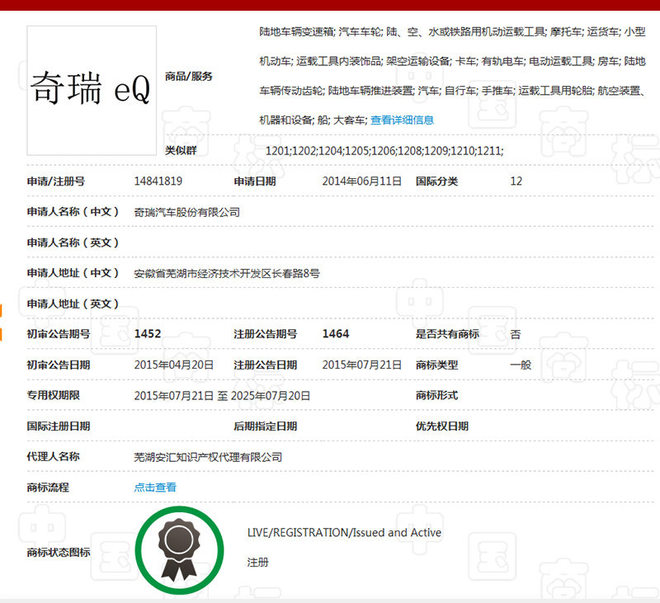Click the 申请/注册号 label
Screen dimensions: 660x603
pos(56,181)
